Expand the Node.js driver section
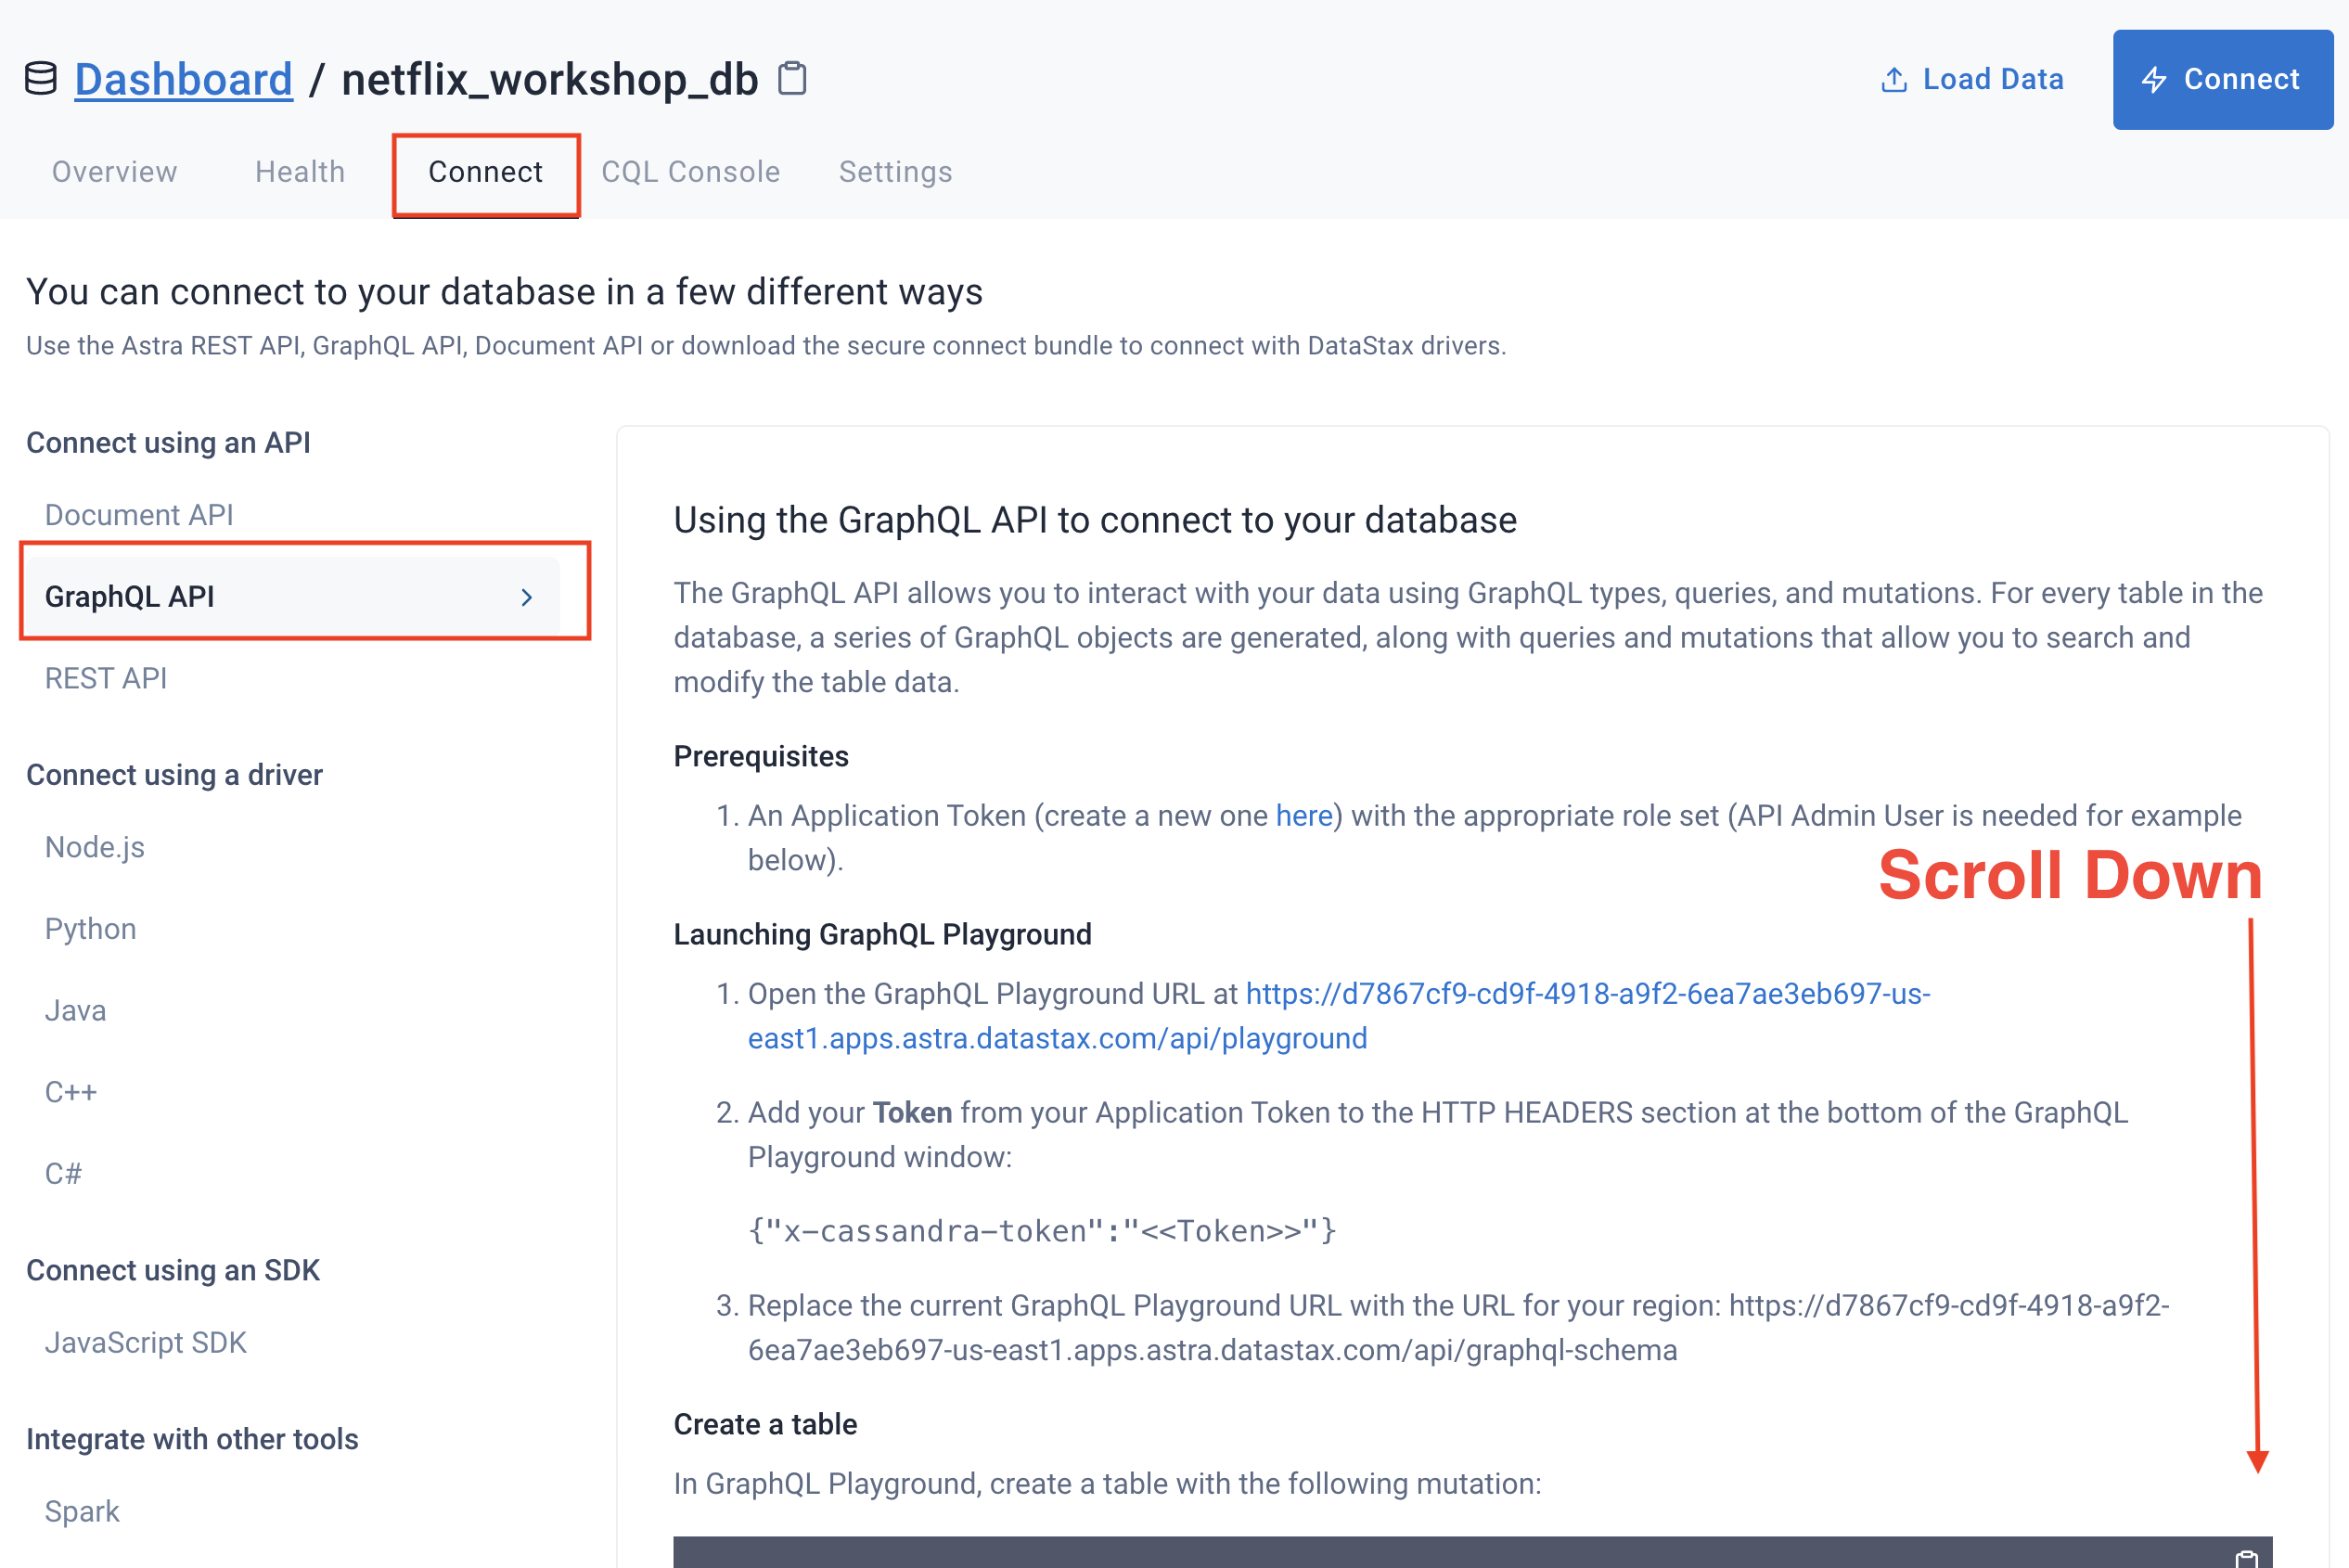2349x1568 pixels. coord(95,847)
